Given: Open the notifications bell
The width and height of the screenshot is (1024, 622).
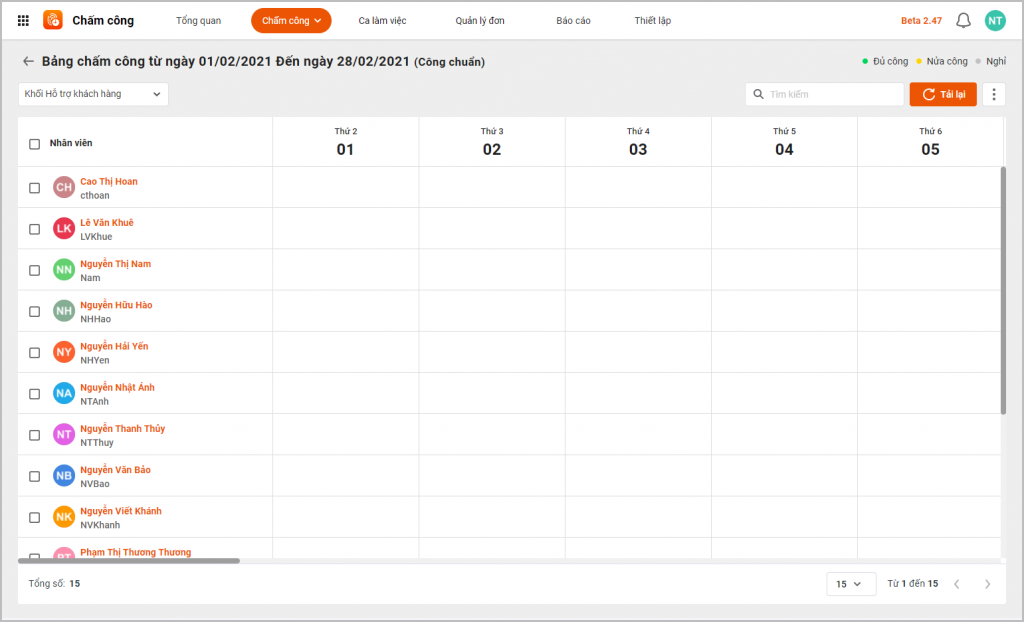Looking at the screenshot, I should point(963,21).
